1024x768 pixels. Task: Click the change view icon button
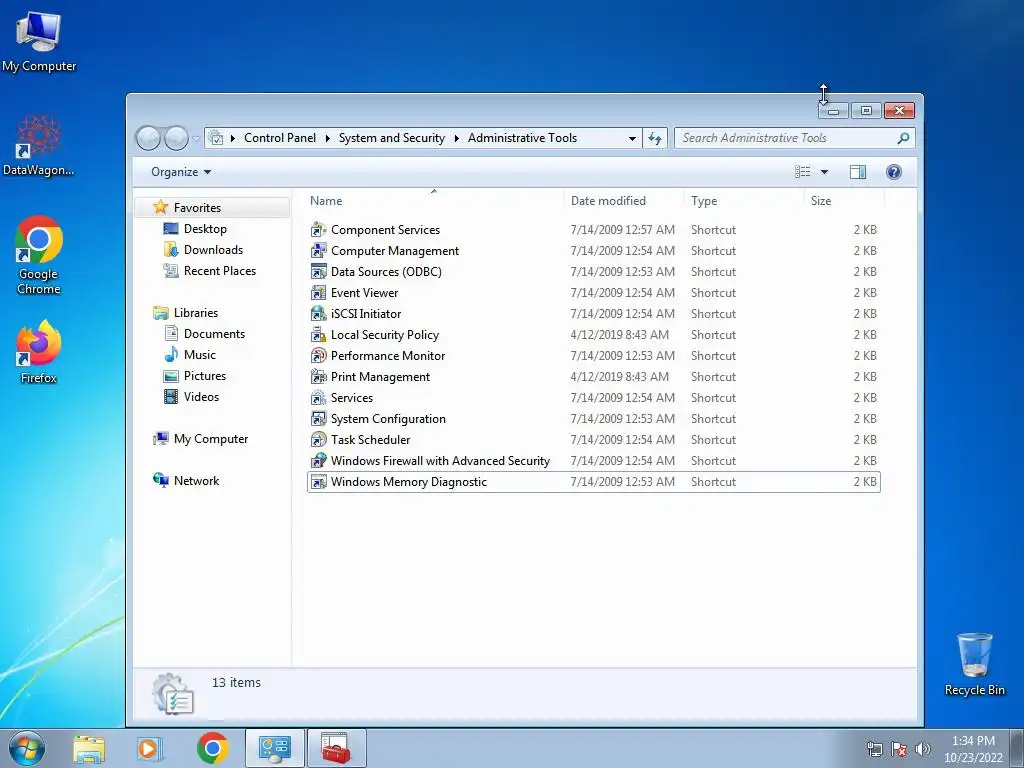click(x=803, y=172)
